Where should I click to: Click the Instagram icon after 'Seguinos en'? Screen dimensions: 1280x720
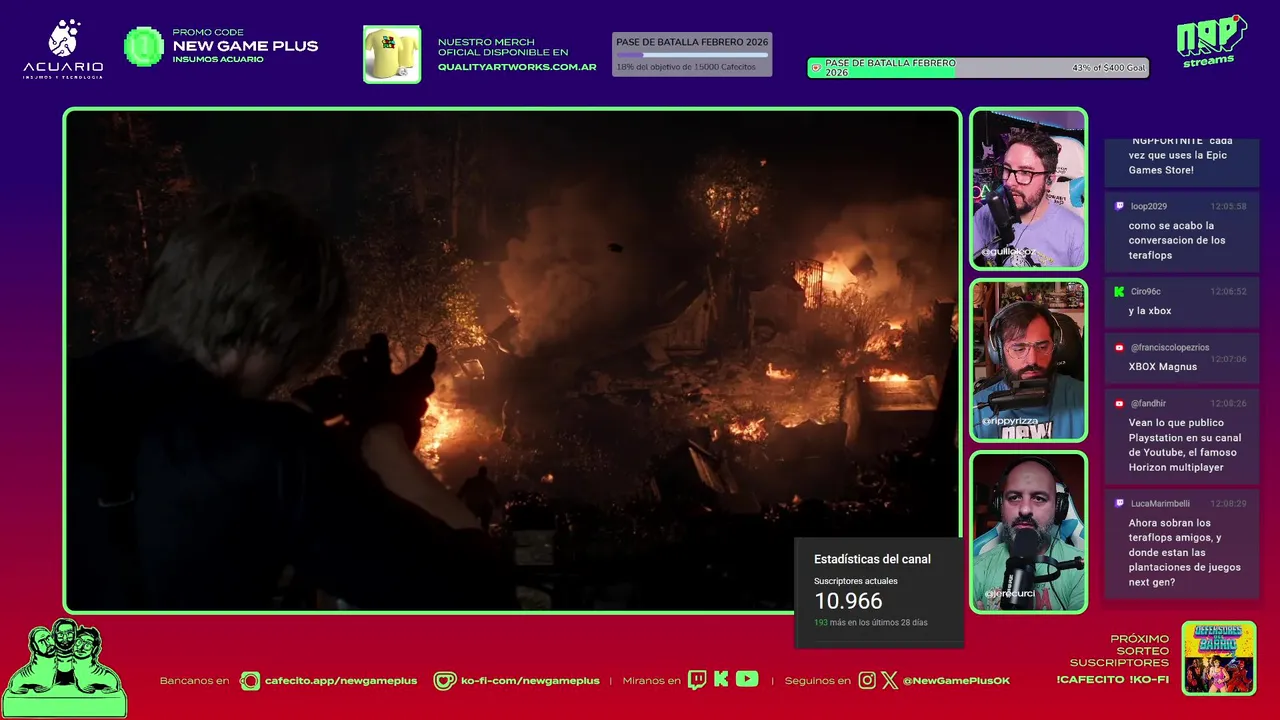pyautogui.click(x=867, y=680)
